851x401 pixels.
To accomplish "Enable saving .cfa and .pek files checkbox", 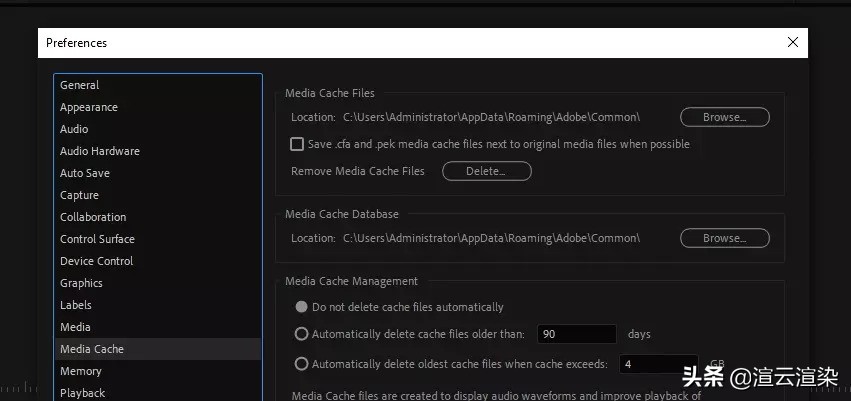I will [297, 144].
